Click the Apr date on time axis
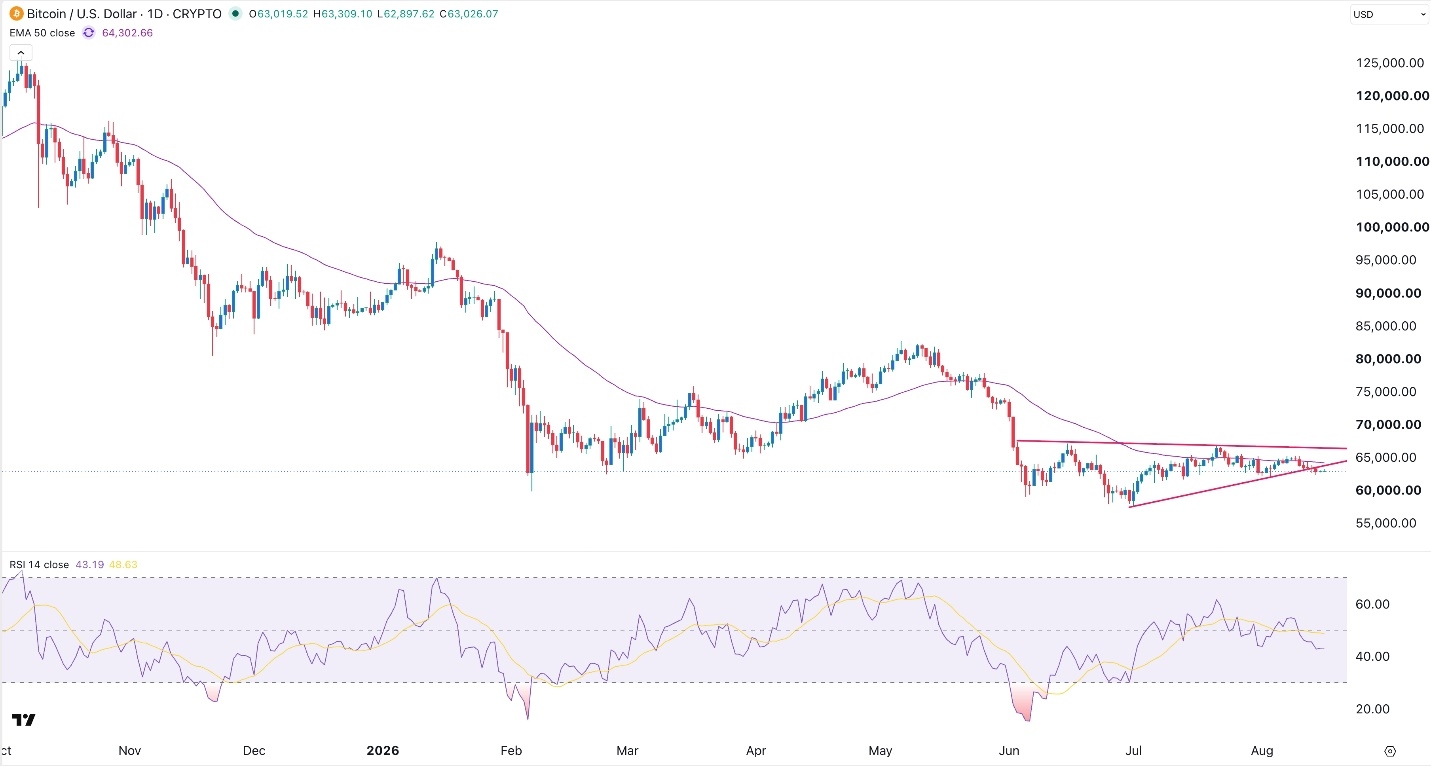The height and width of the screenshot is (766, 1431). coord(756,750)
